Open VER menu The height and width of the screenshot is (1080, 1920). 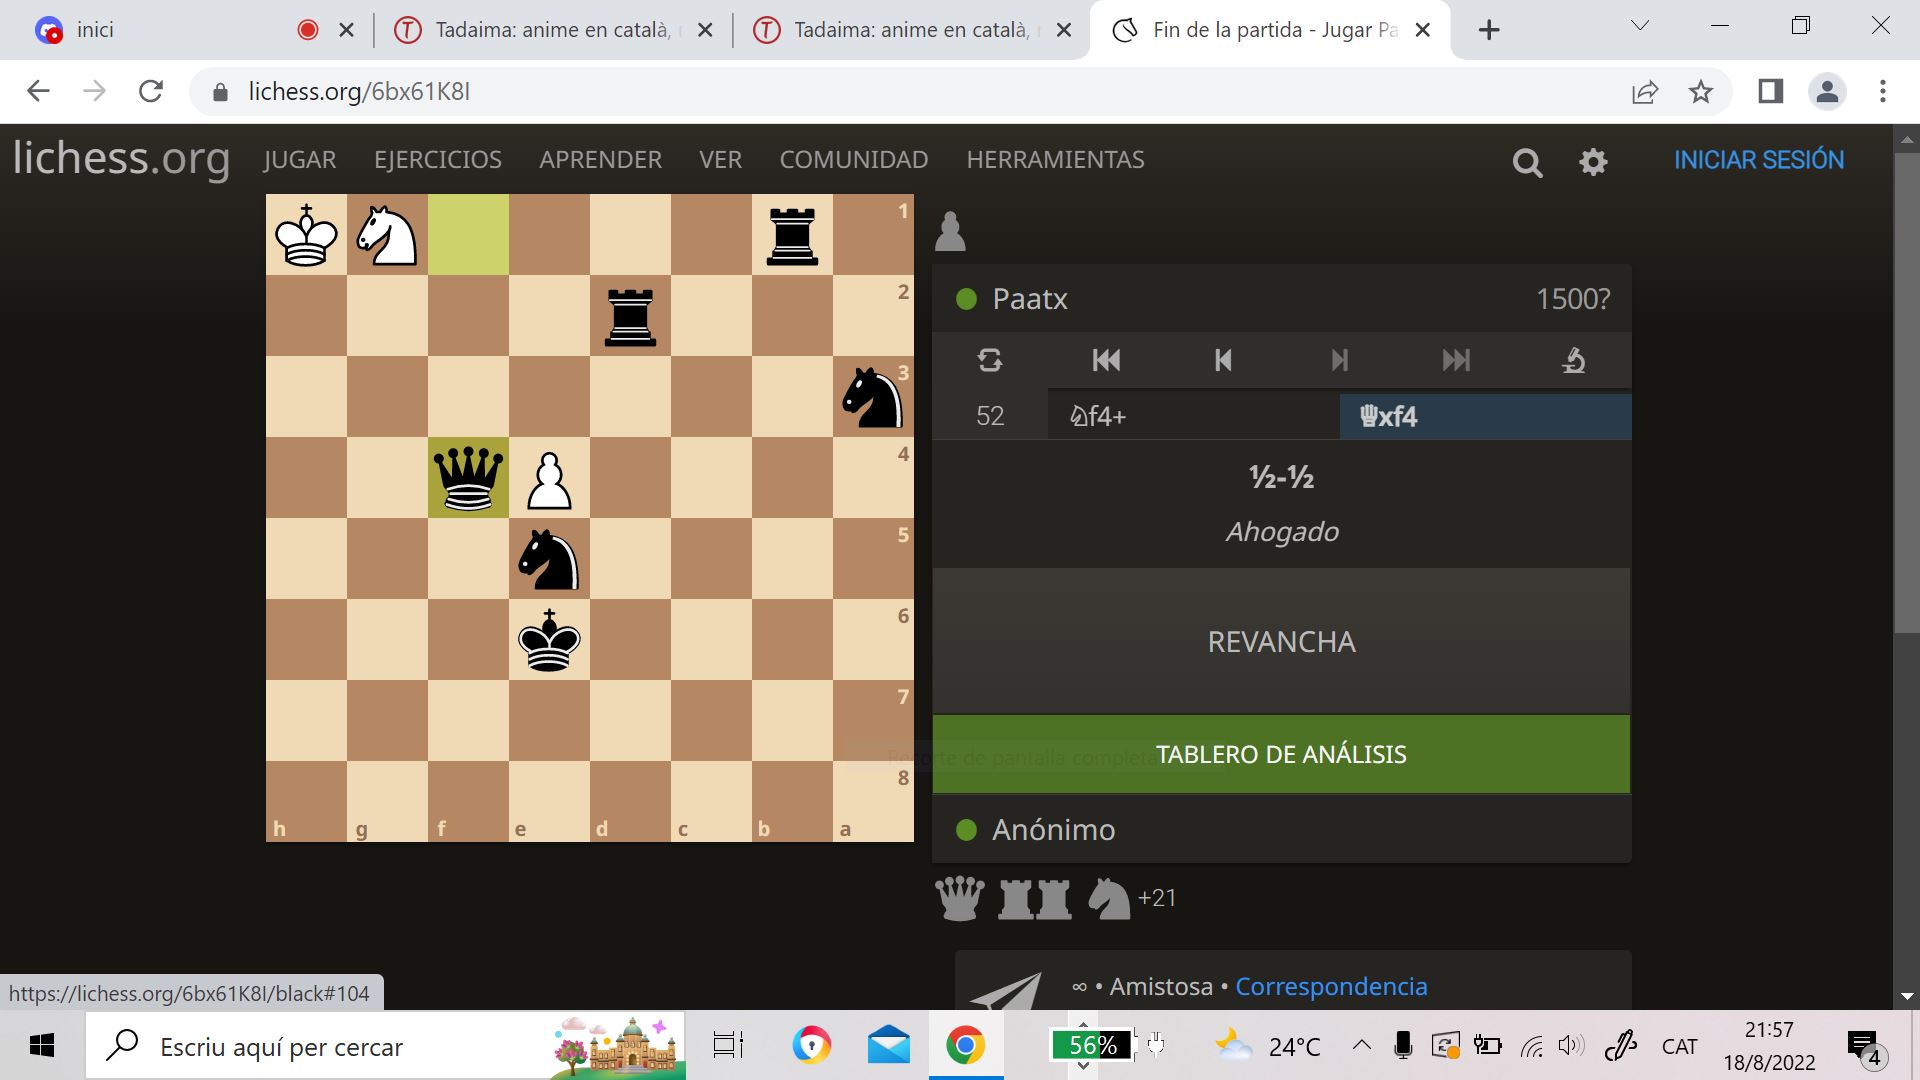pyautogui.click(x=721, y=159)
